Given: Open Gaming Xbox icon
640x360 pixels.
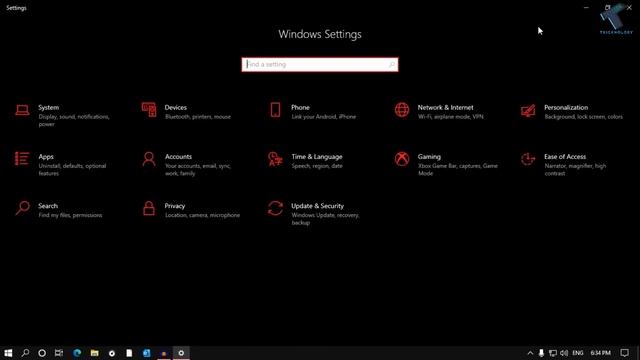Looking at the screenshot, I should click(402, 159).
